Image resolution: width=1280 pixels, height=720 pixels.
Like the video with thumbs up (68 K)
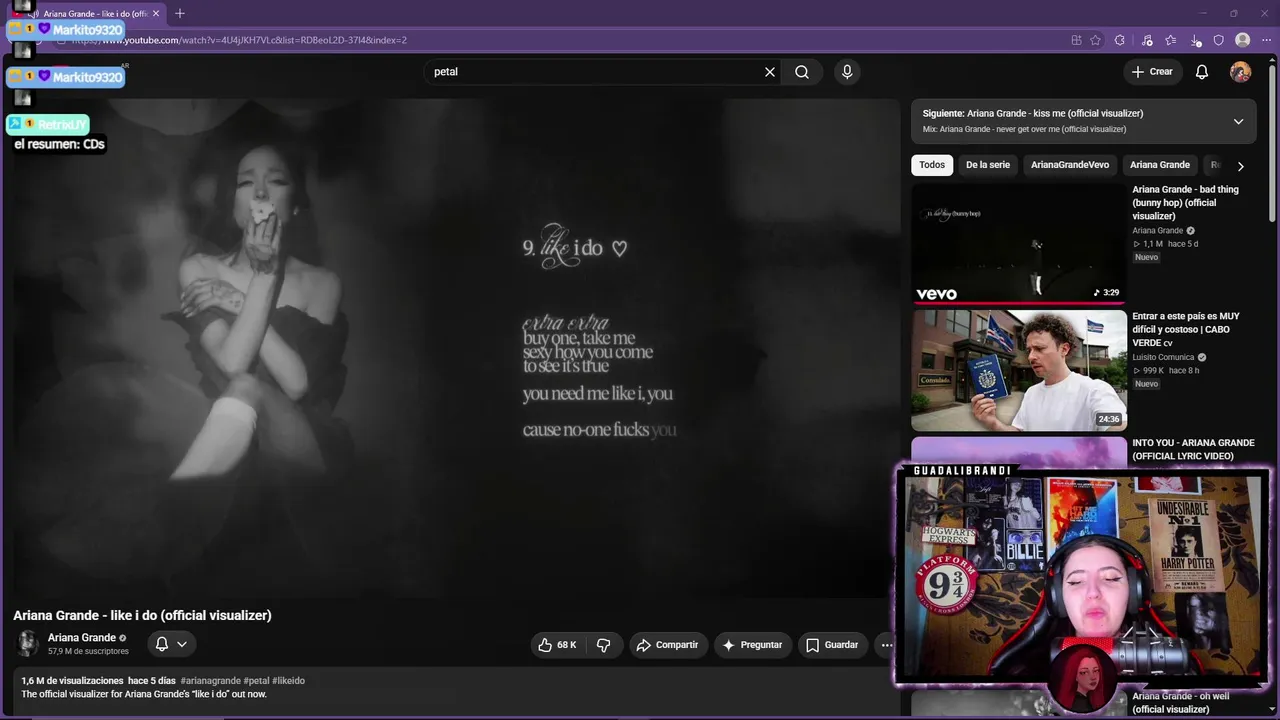557,645
